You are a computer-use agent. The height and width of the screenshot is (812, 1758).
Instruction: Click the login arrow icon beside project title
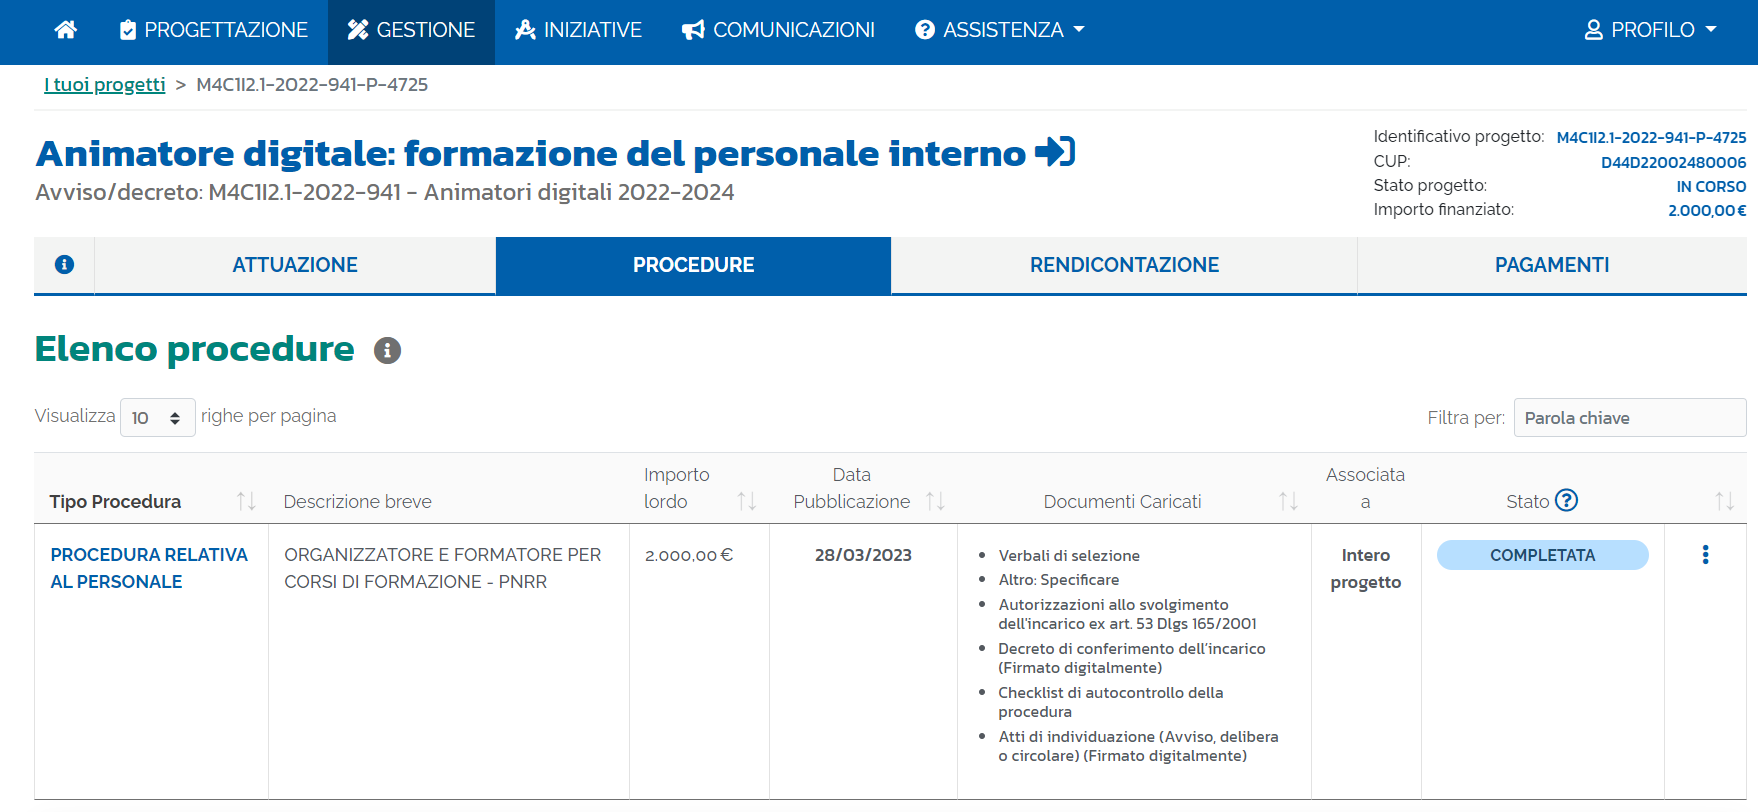pyautogui.click(x=1054, y=152)
